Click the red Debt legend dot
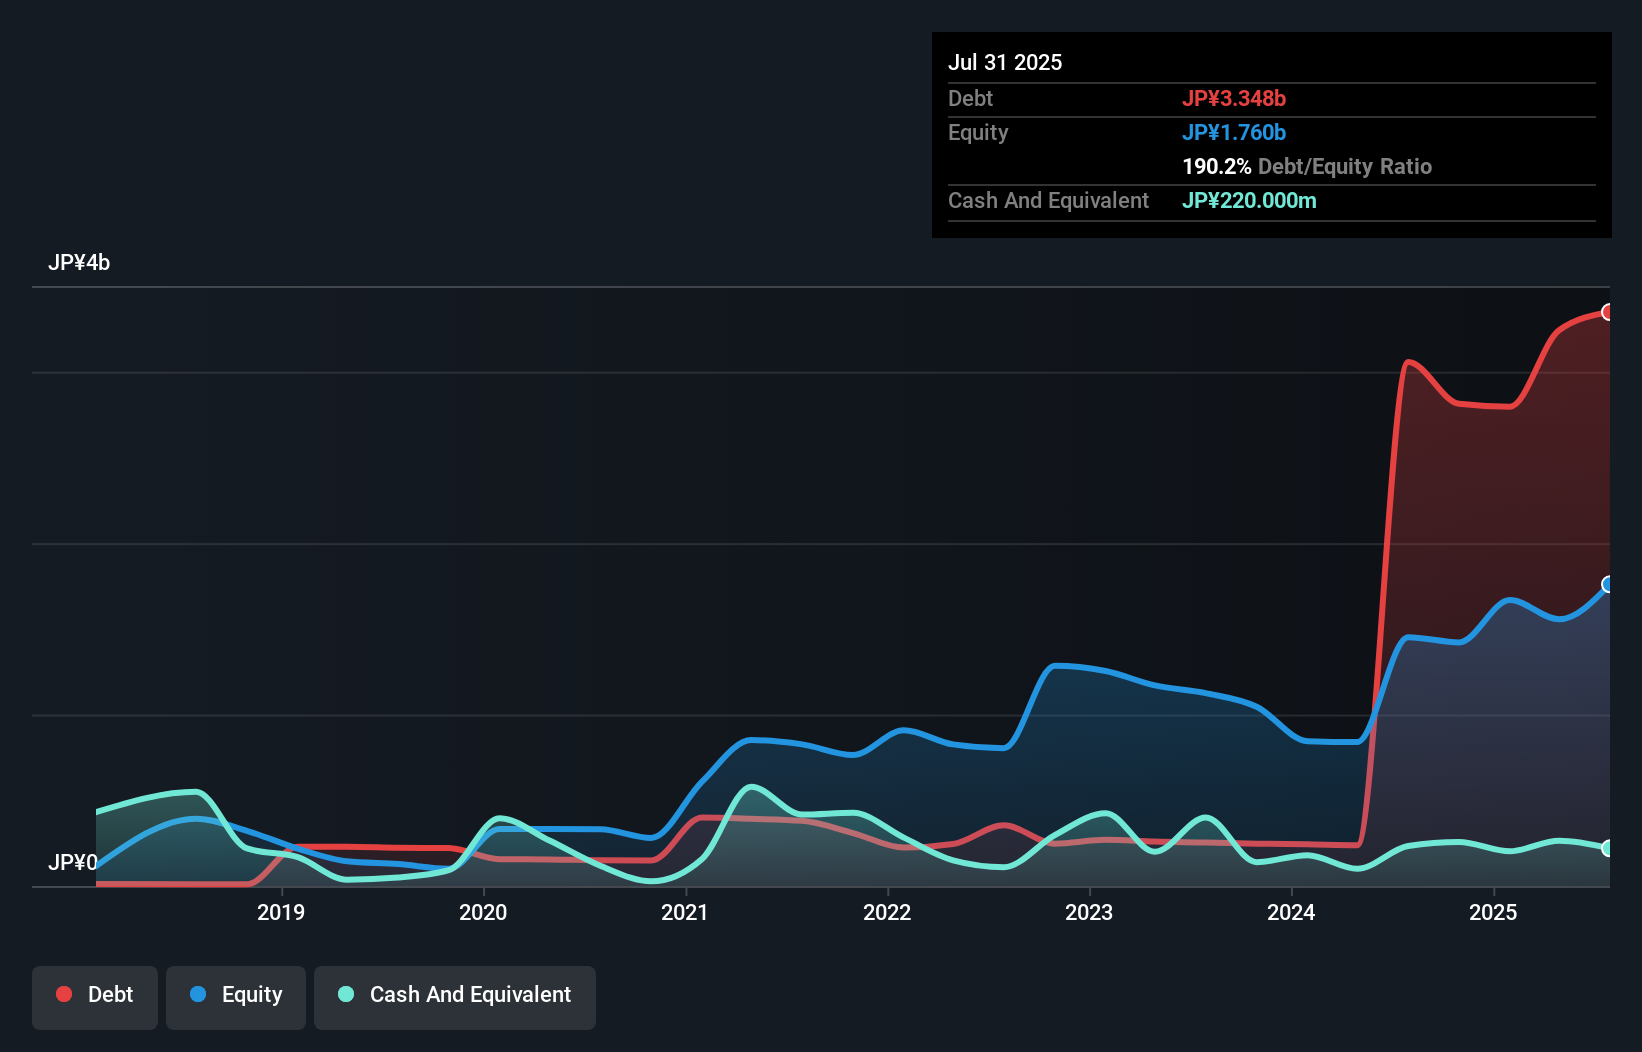Image resolution: width=1642 pixels, height=1052 pixels. click(63, 993)
